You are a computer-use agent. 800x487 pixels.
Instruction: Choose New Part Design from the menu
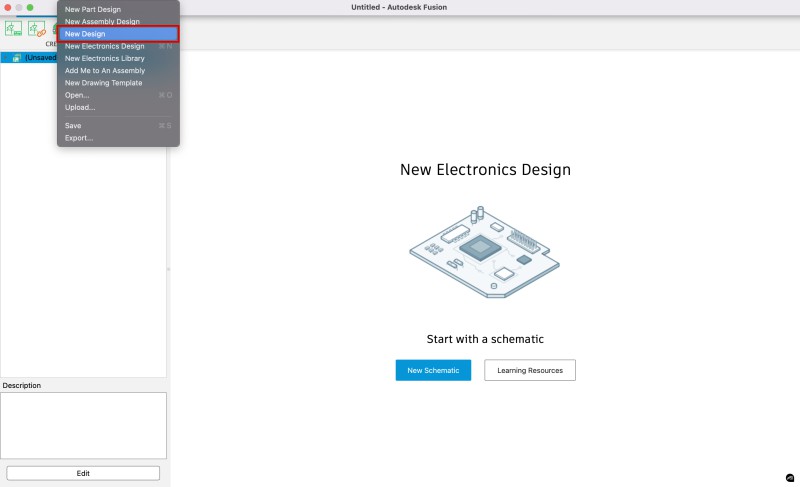pos(118,9)
